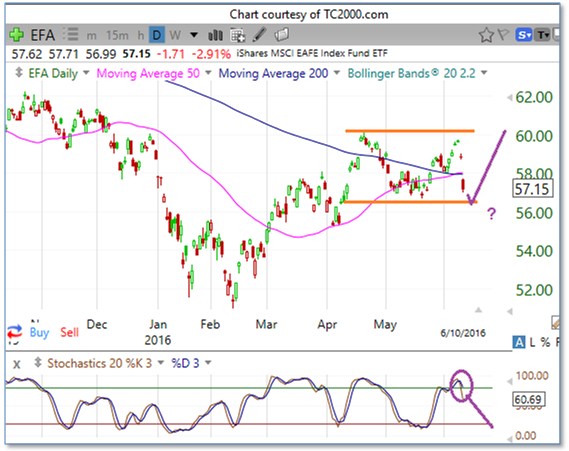Open the Stochastics 20 %K 3 dropdown arrow
This screenshot has width=569, height=451.
161,362
